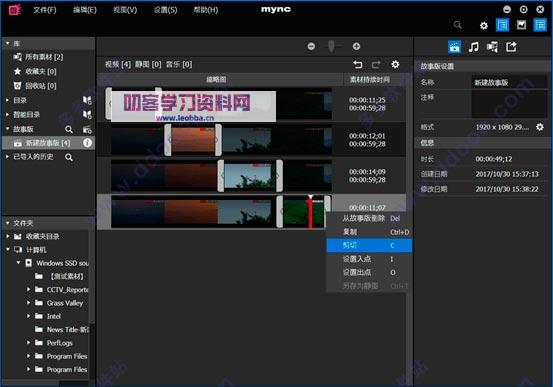The height and width of the screenshot is (387, 553).
Task: Collapse the 故事版 tree arrow
Action: (7, 129)
